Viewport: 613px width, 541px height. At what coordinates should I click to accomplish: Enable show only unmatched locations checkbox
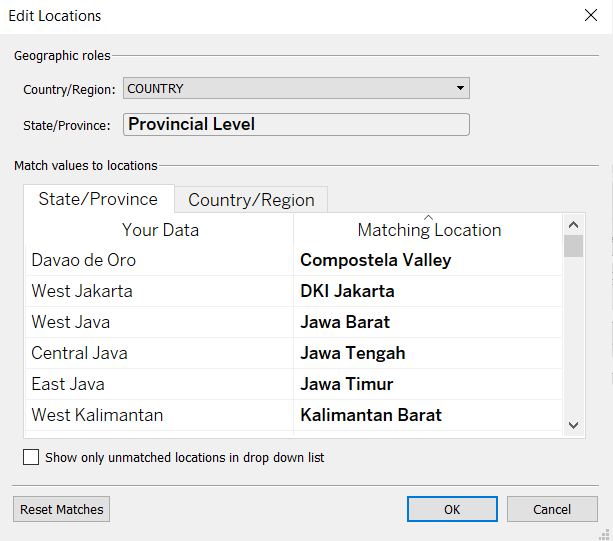point(31,457)
